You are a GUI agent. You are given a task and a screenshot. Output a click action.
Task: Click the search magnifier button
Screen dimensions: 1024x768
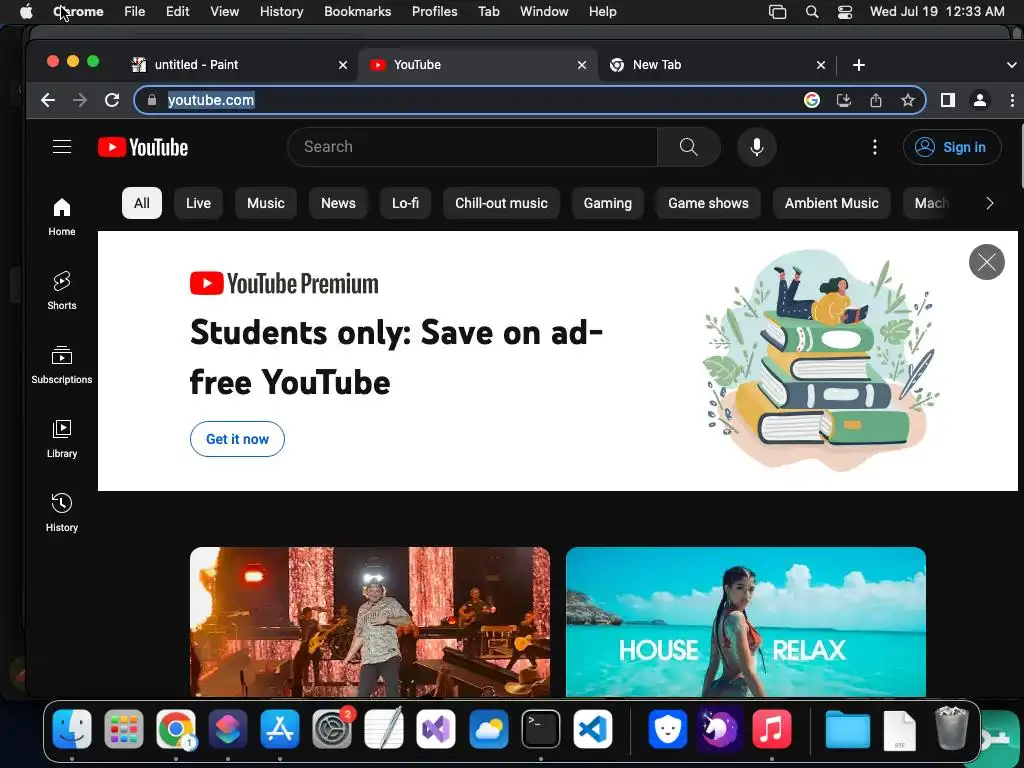pyautogui.click(x=688, y=147)
